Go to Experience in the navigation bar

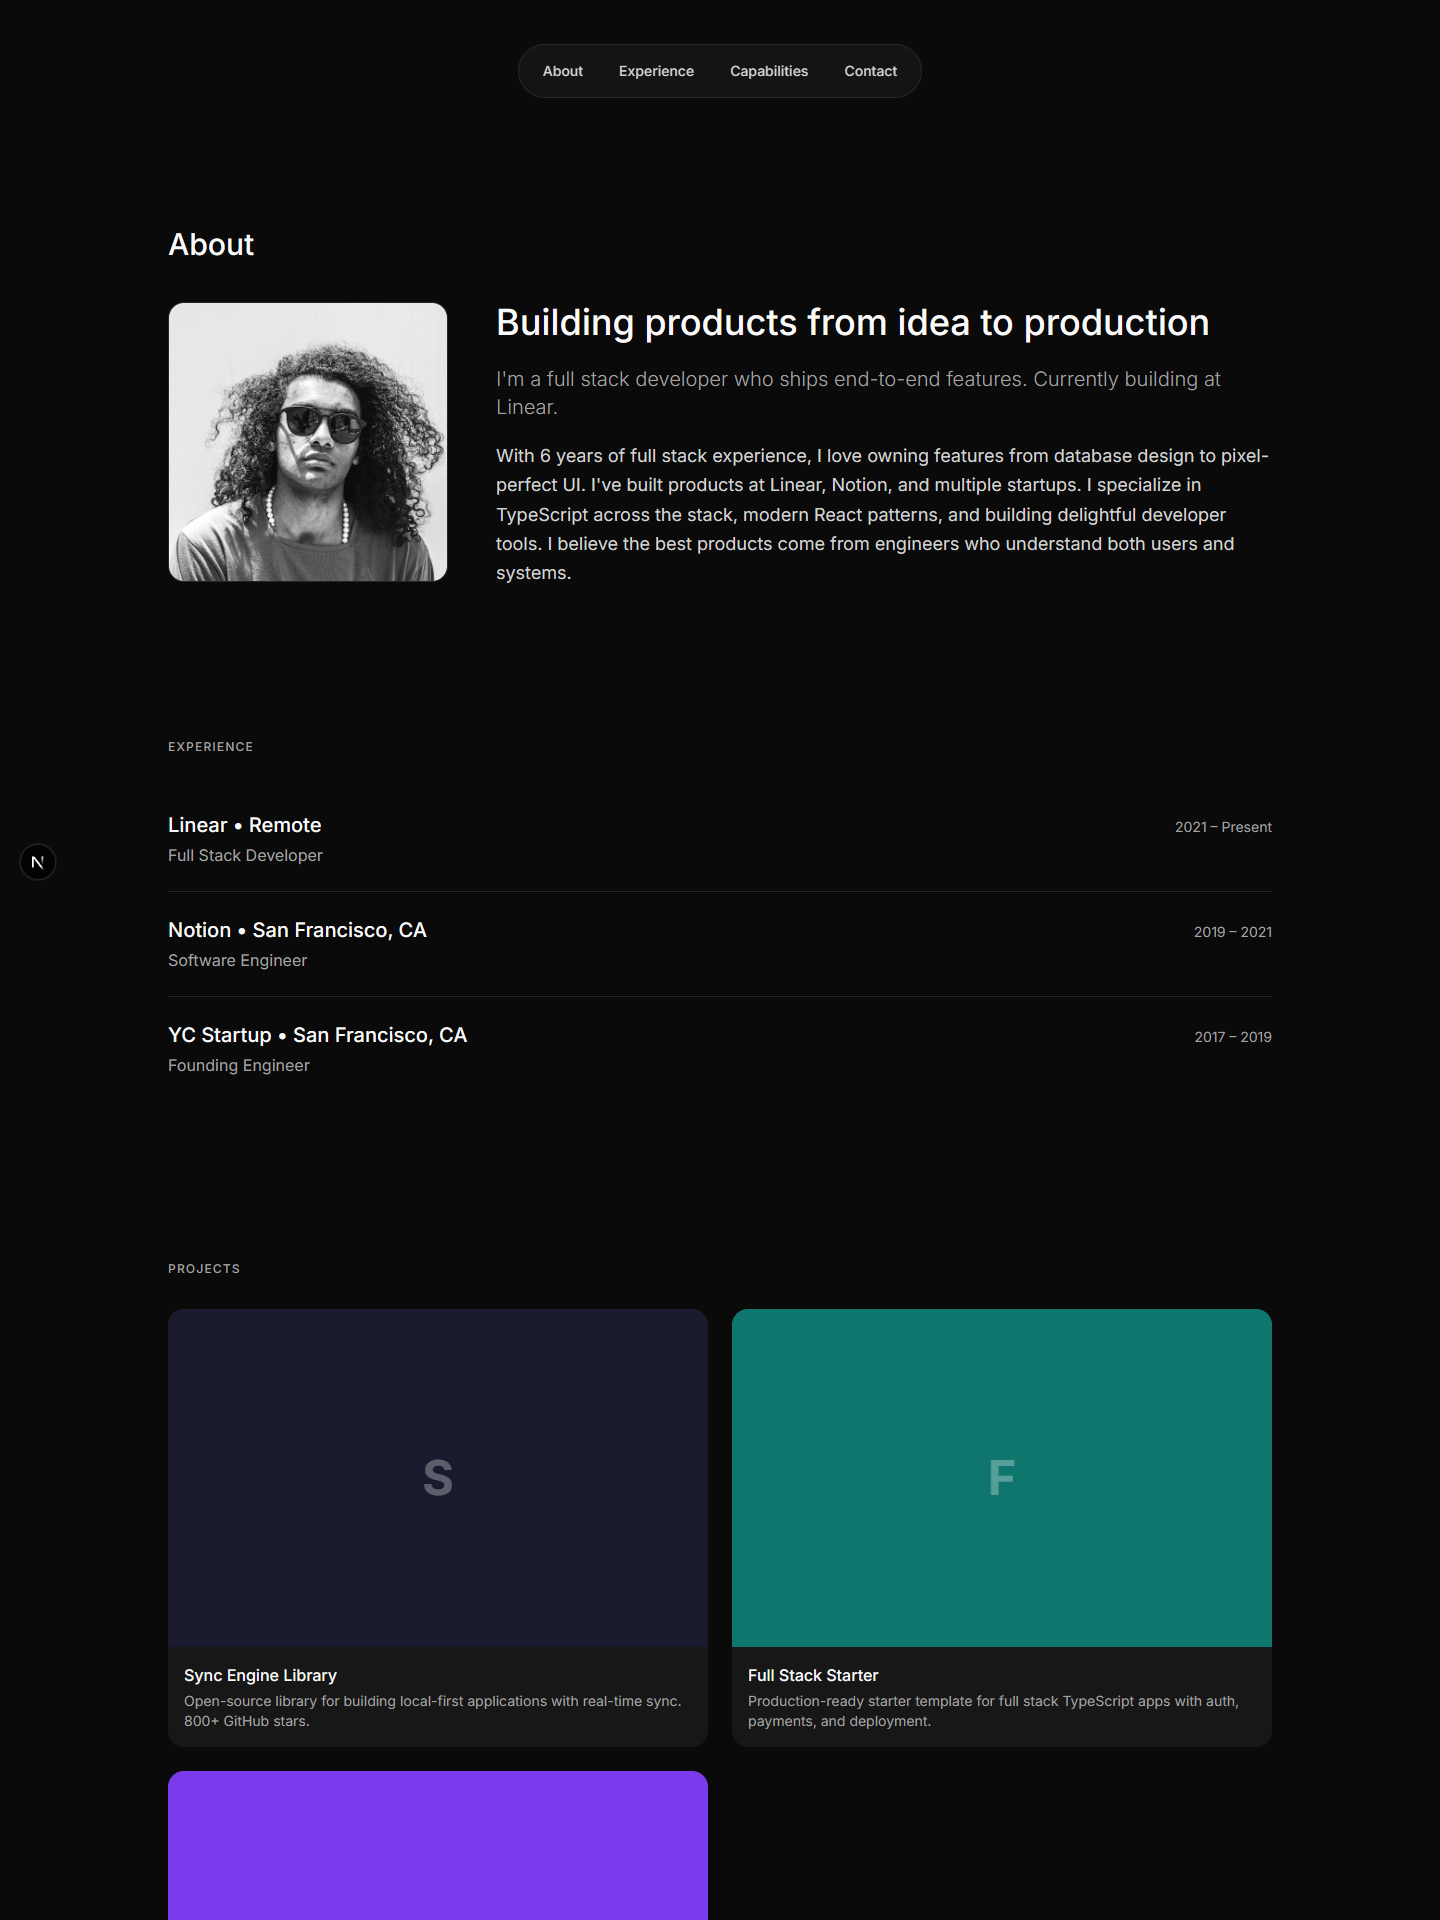point(656,71)
